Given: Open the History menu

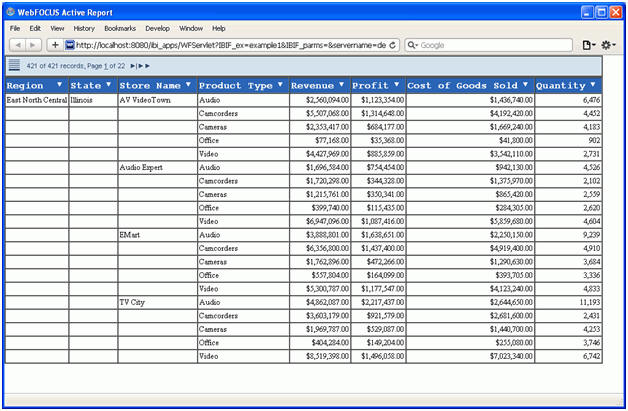Looking at the screenshot, I should coord(84,28).
